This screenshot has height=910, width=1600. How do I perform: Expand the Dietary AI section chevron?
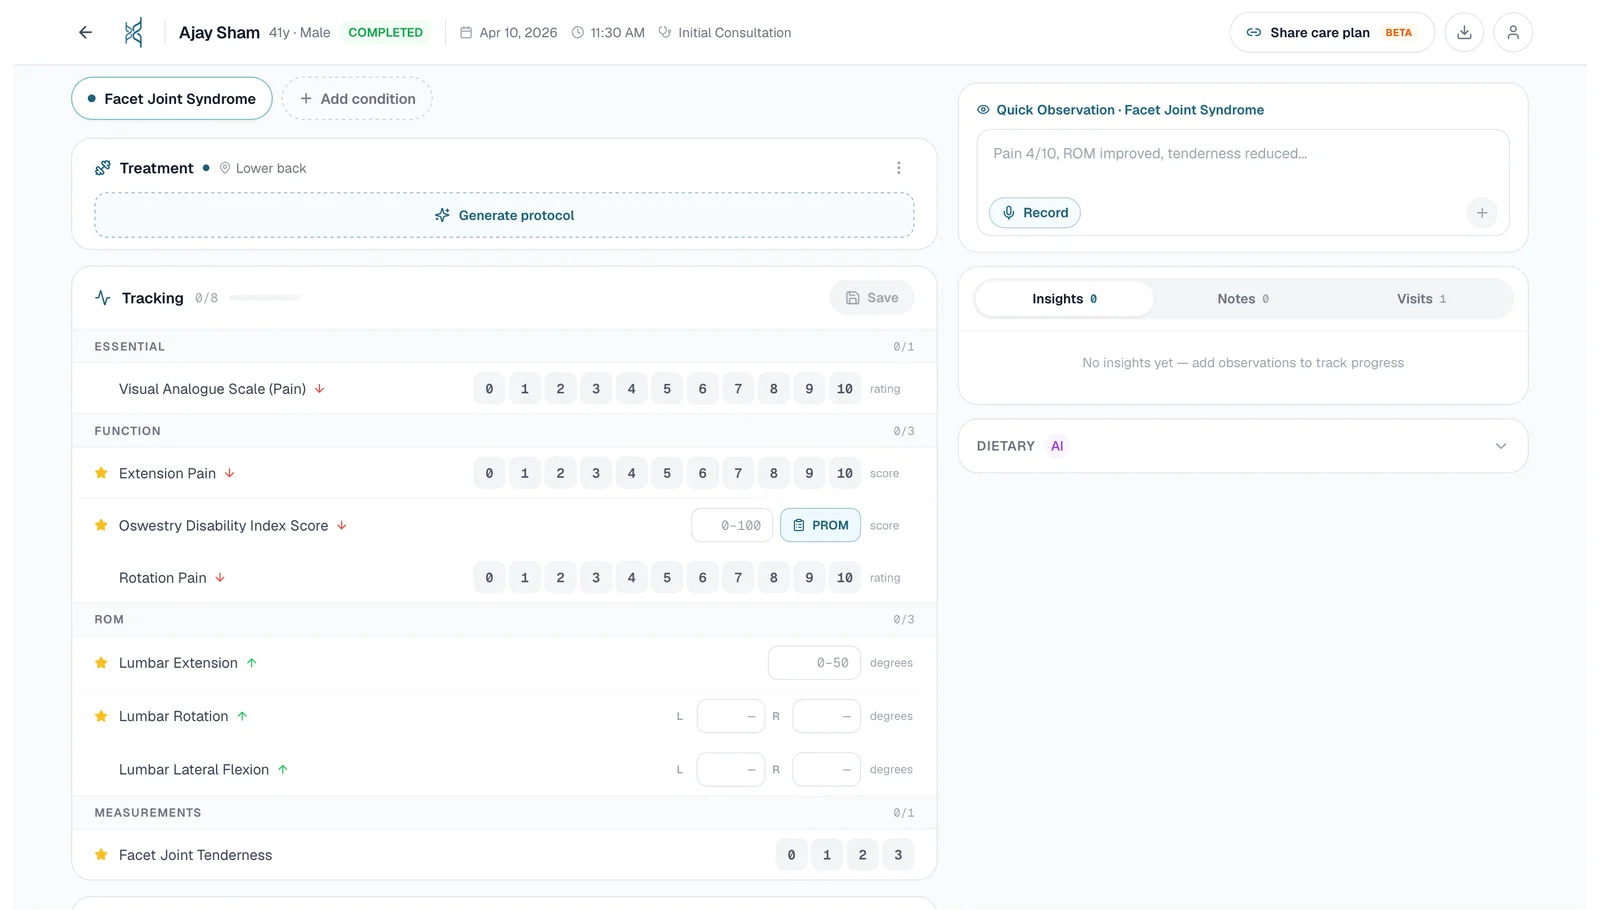pyautogui.click(x=1500, y=446)
